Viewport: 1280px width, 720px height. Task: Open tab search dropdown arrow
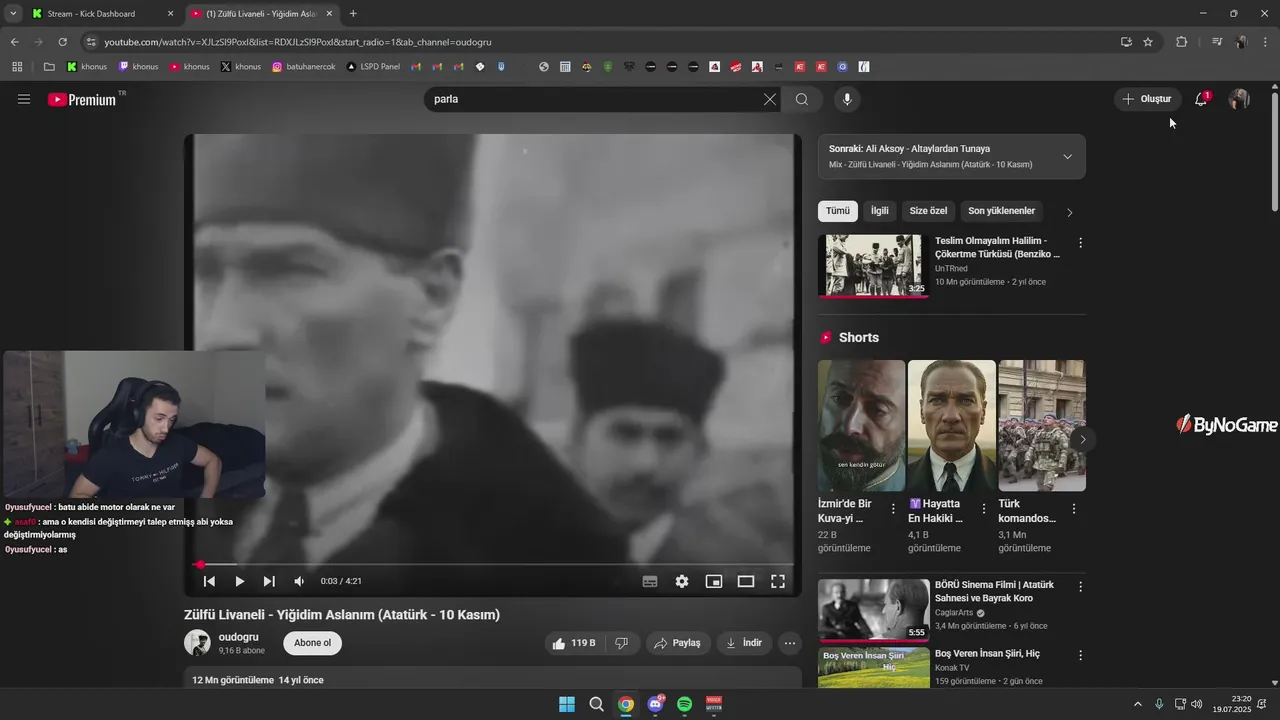click(x=12, y=14)
